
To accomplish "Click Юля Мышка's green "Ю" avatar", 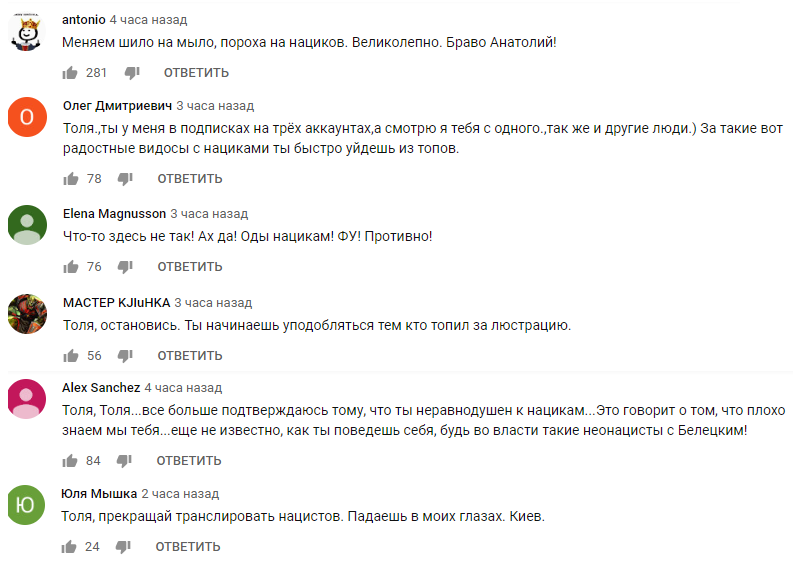I will click(27, 505).
